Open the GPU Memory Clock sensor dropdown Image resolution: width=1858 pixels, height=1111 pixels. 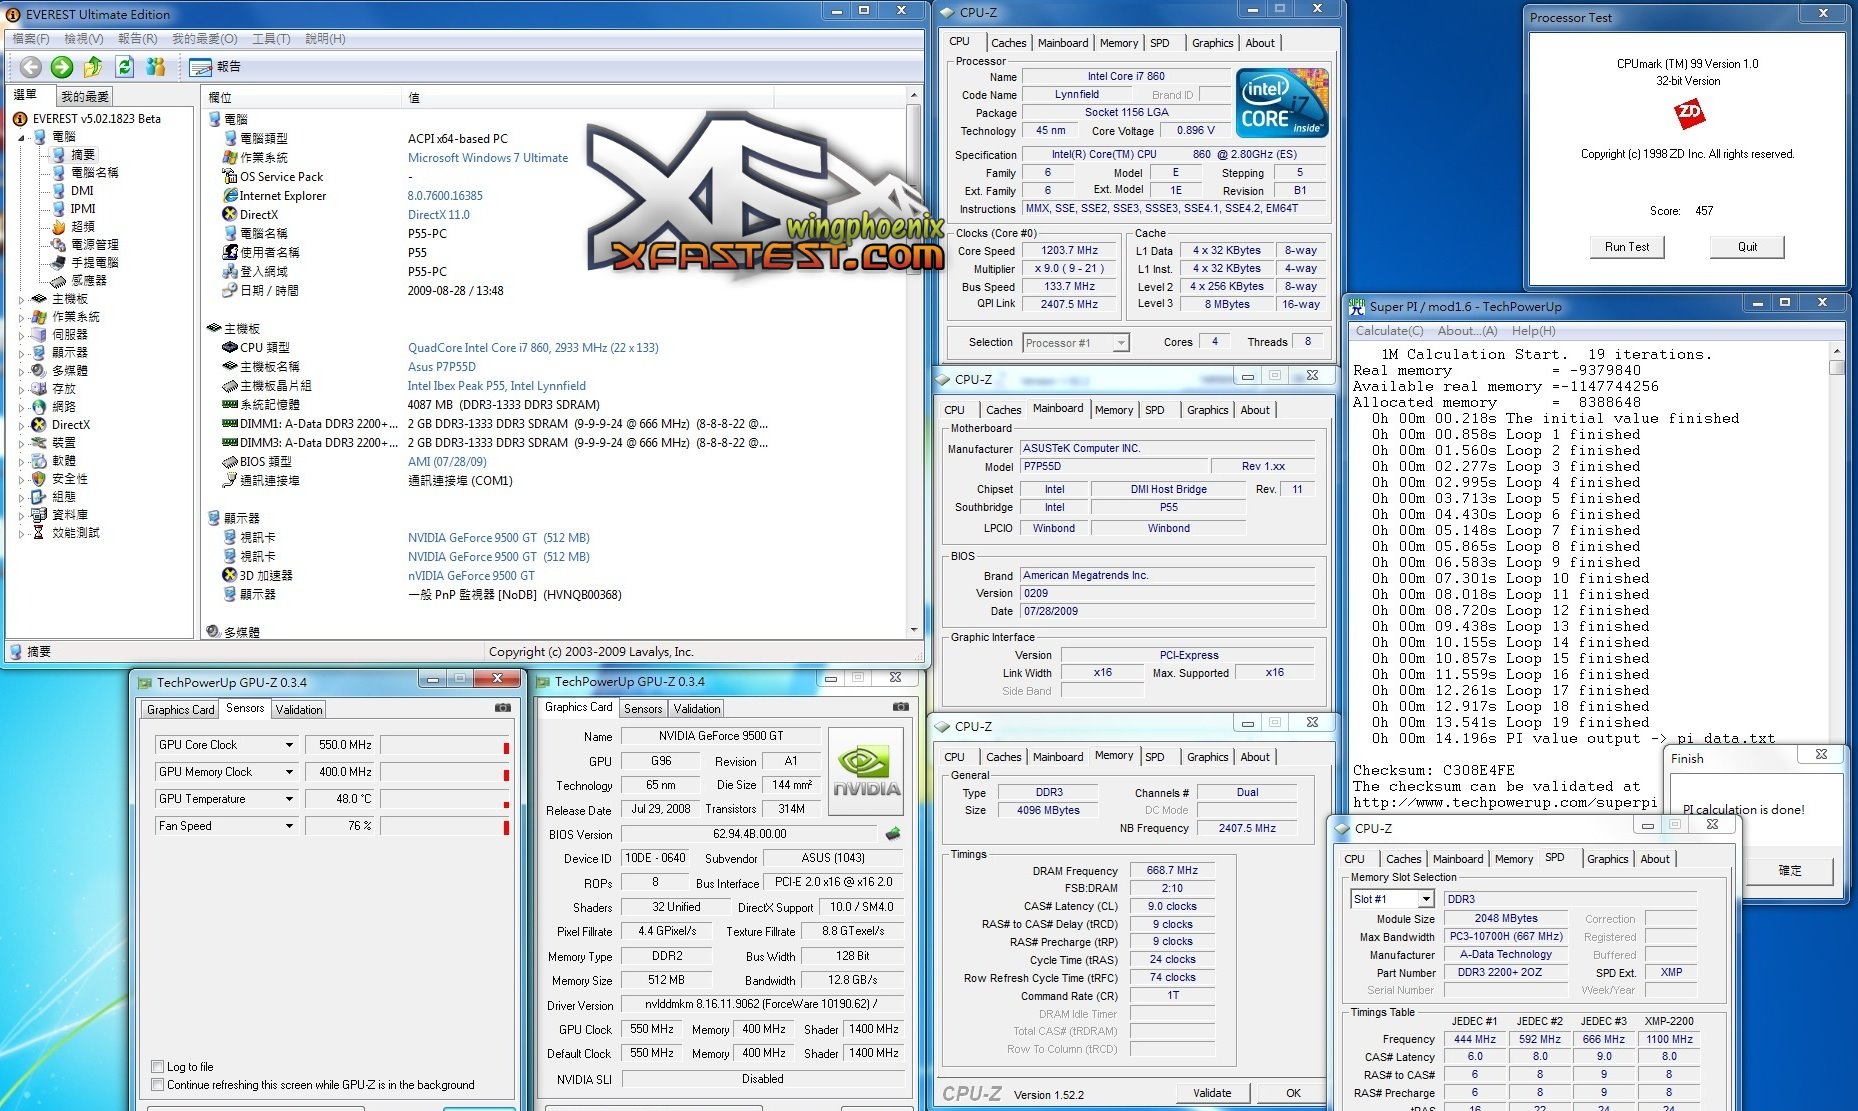tap(289, 772)
